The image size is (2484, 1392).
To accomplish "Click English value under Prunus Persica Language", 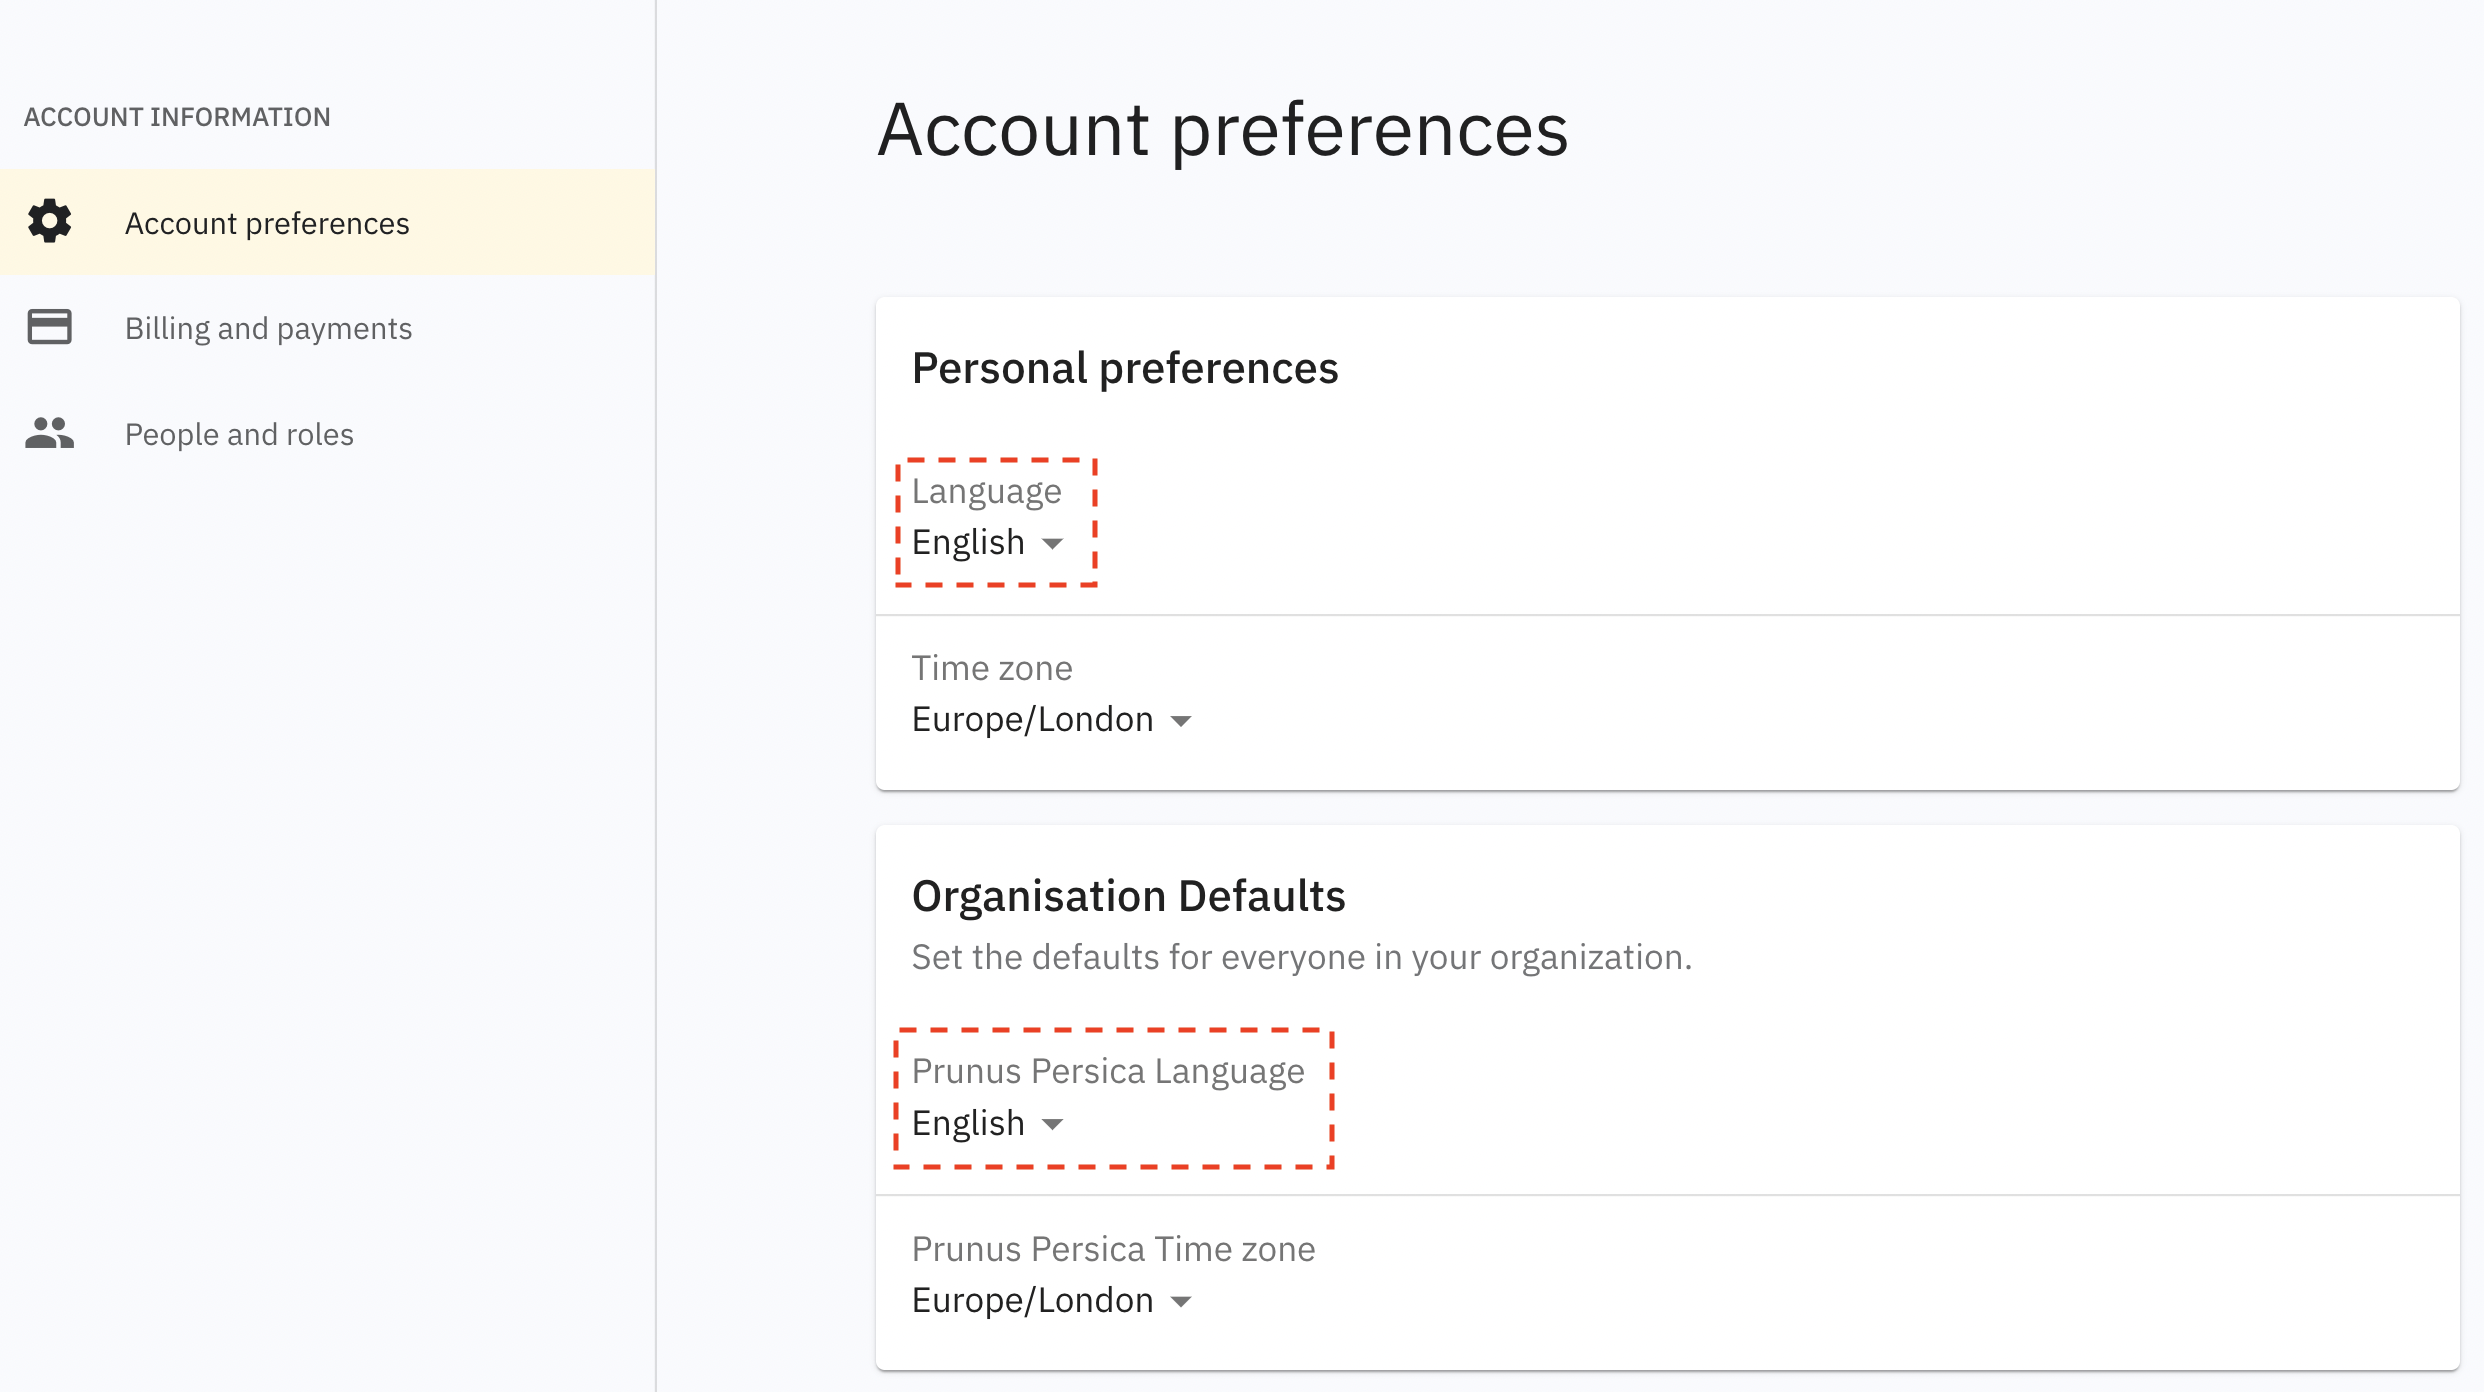I will point(968,1123).
